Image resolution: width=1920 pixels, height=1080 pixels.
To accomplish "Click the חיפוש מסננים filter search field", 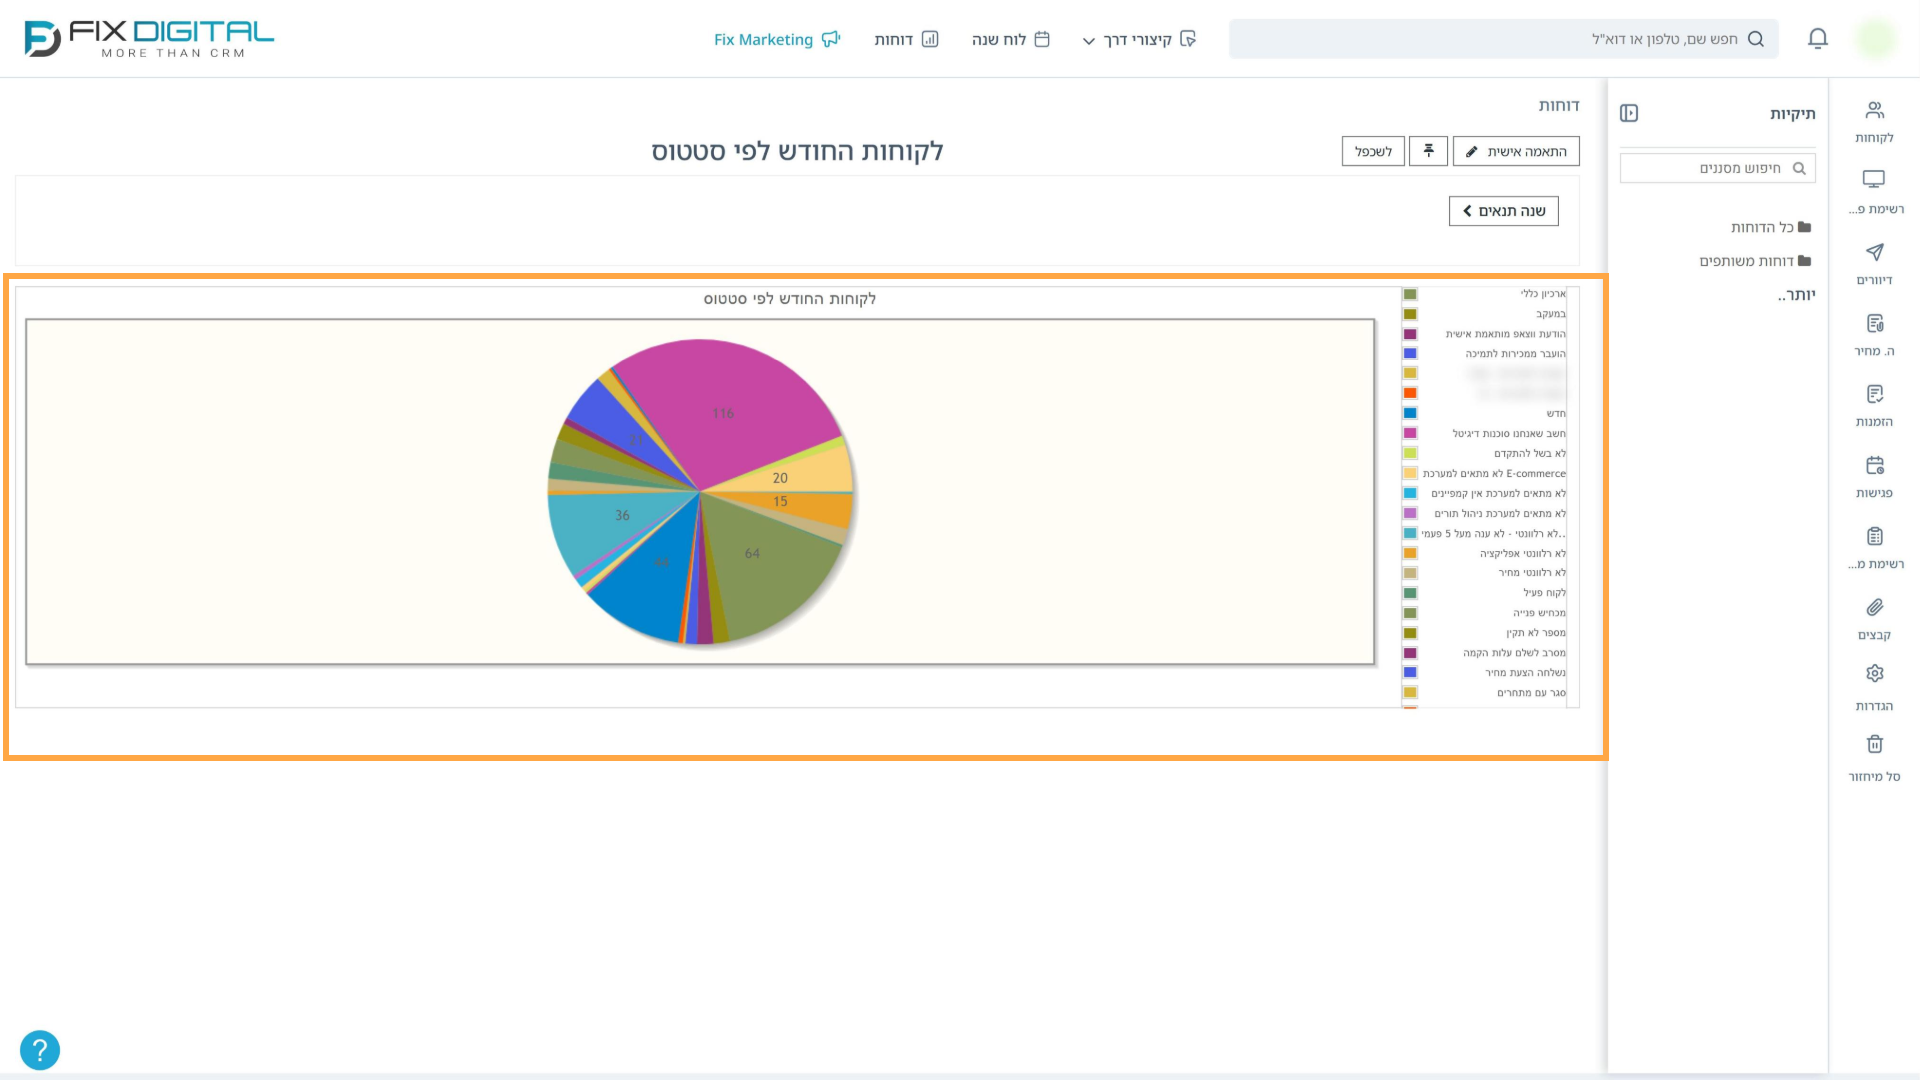I will pos(1718,168).
